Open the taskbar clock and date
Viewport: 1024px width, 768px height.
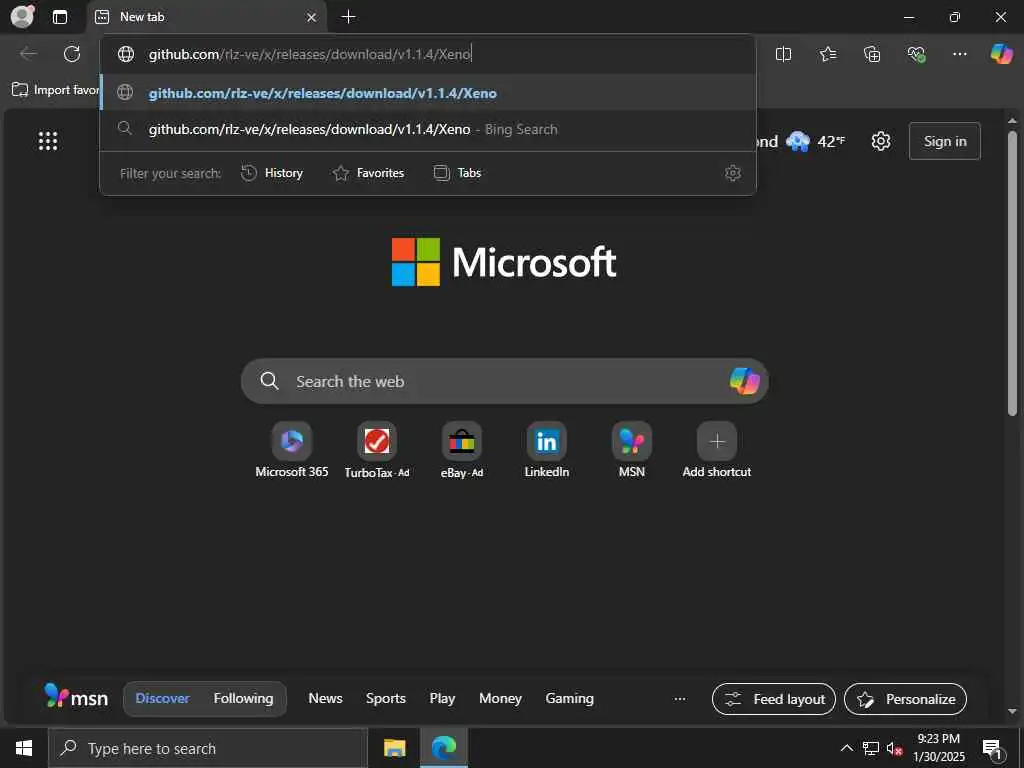click(938, 748)
